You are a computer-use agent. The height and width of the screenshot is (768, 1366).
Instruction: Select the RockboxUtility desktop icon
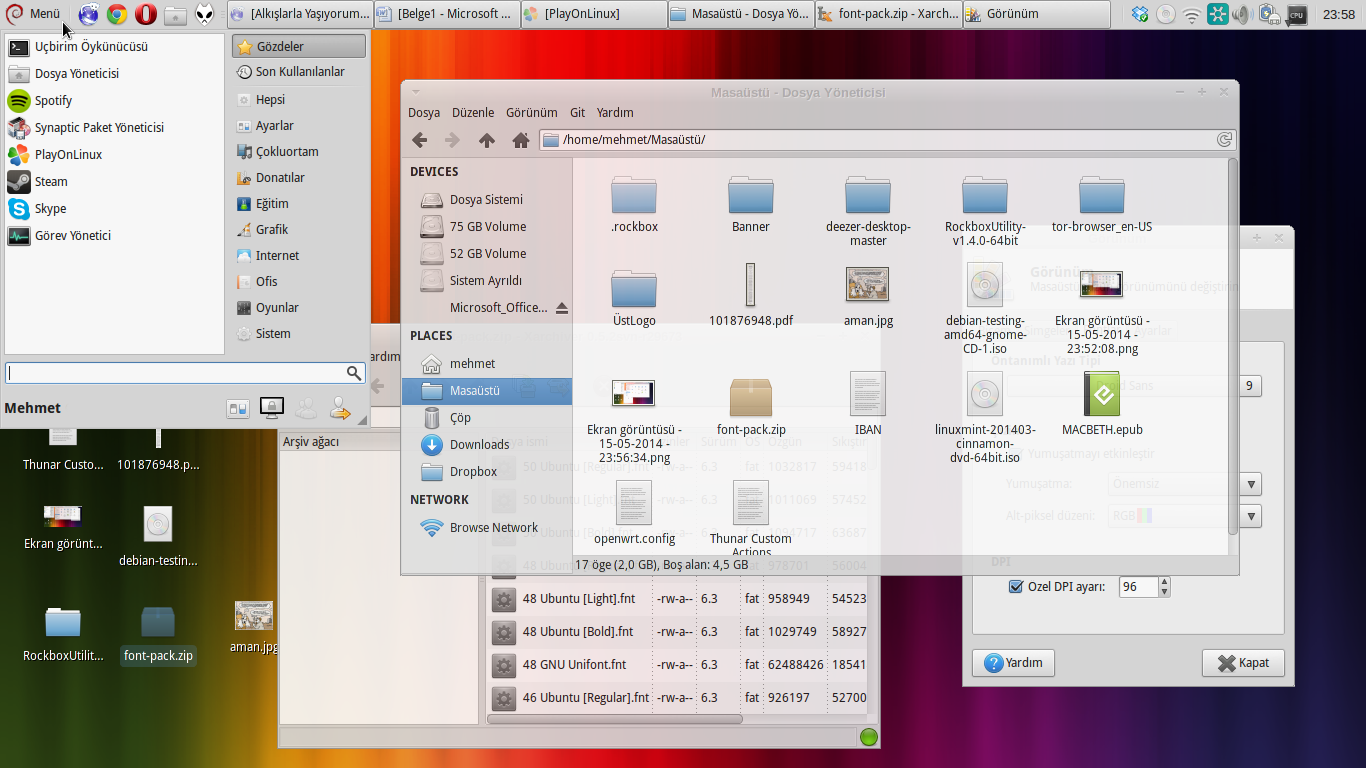[63, 633]
